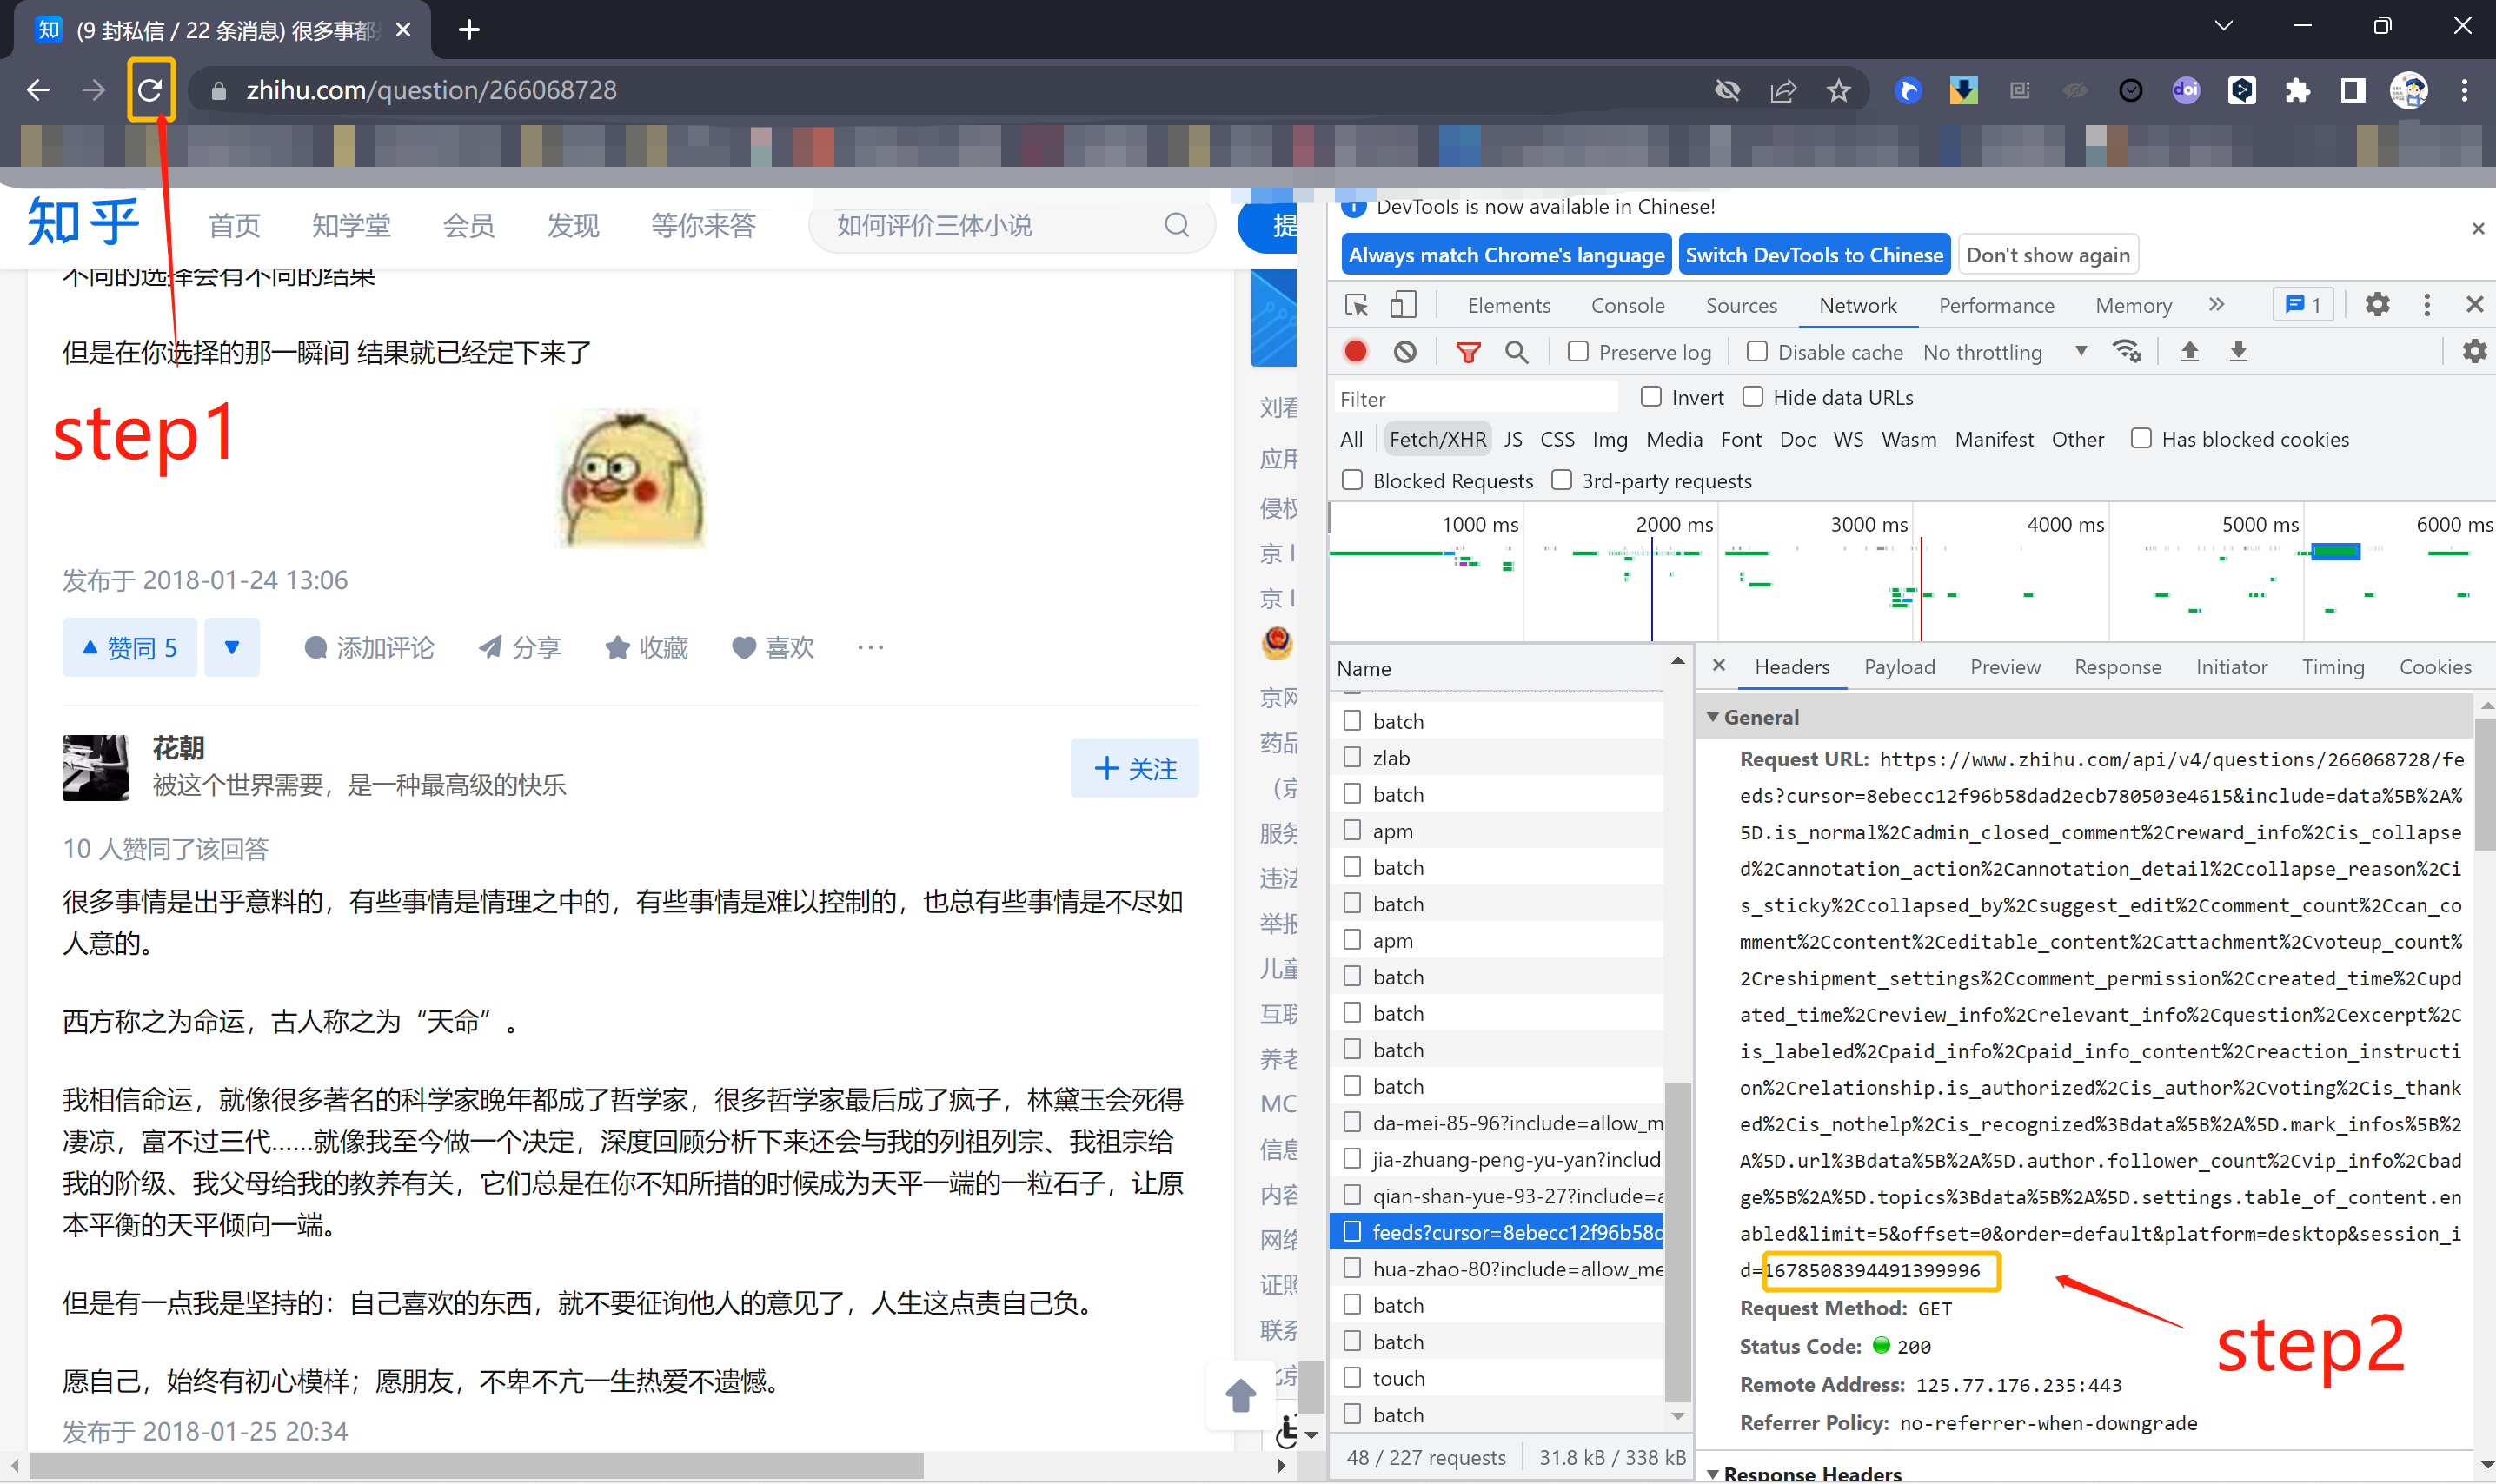Export network log as HAR

tap(2239, 352)
